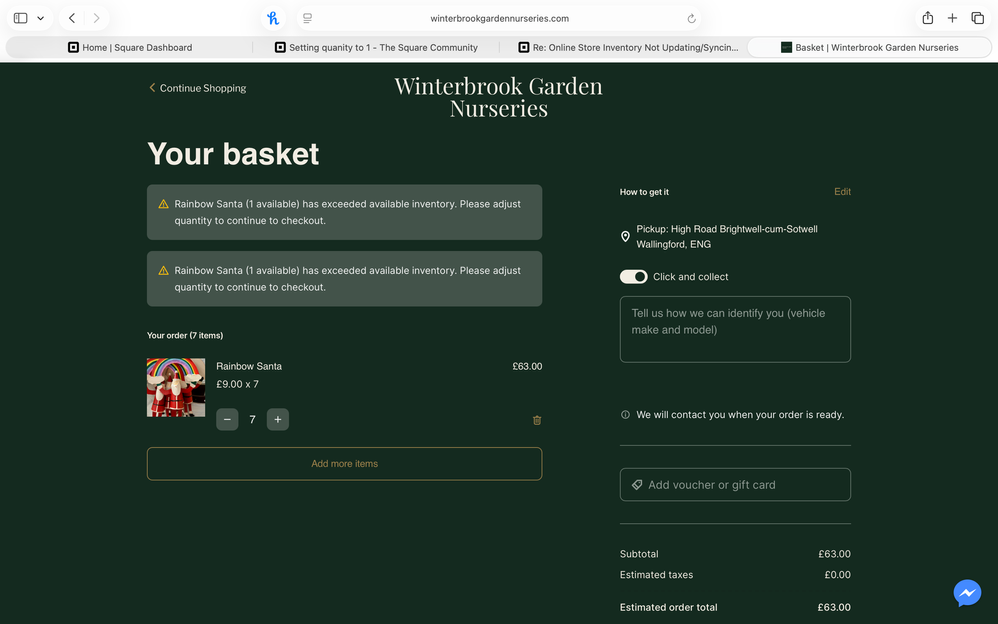Open Messenger chat via the blue bubble icon
Viewport: 998px width, 624px height.
tap(967, 592)
